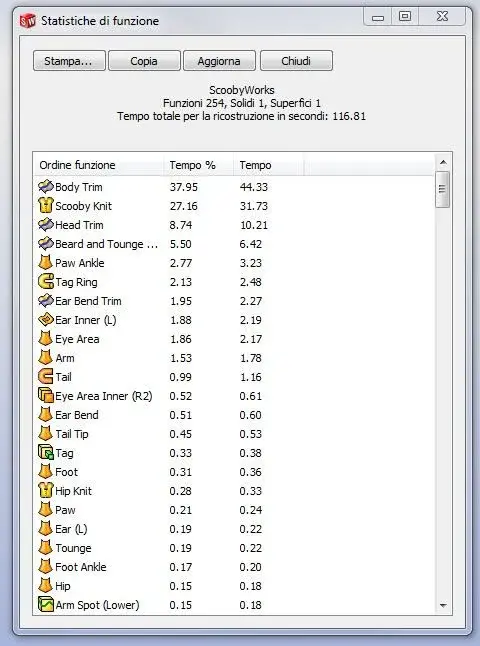Click the Arm Spot (Lower) icon
Viewport: 480px width, 646px height.
click(x=46, y=604)
